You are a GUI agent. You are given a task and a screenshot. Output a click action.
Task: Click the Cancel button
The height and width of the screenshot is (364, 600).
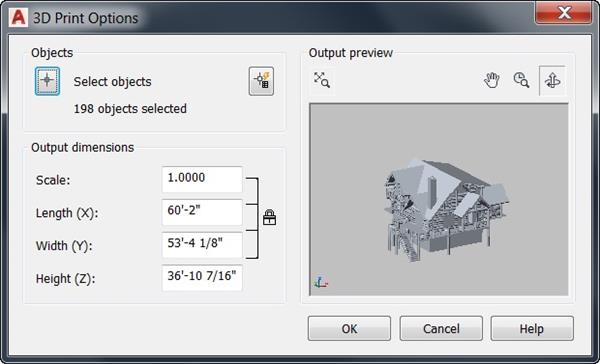(441, 328)
